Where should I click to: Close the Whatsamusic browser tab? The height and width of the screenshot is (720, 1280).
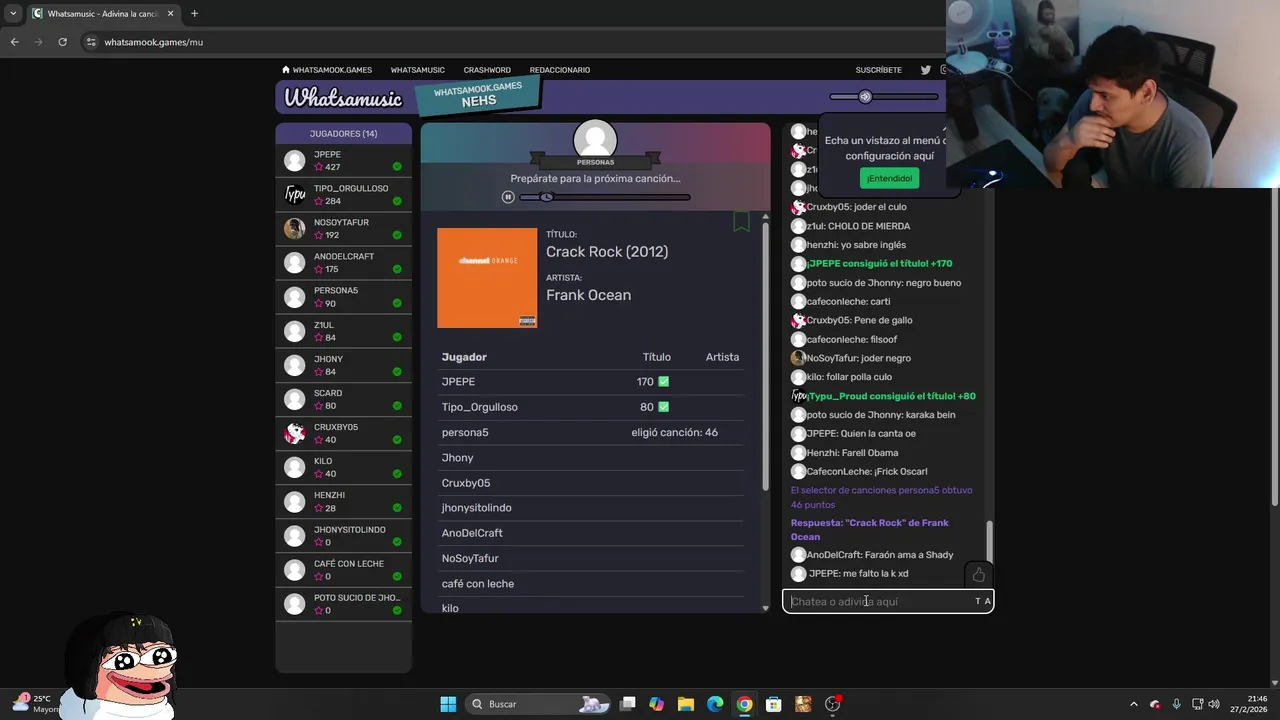tap(170, 14)
